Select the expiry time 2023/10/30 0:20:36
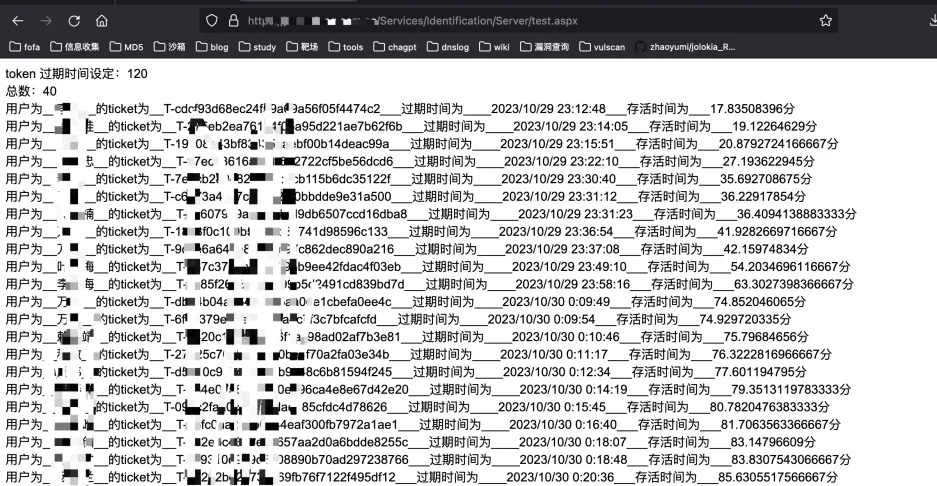This screenshot has height=486, width=937. point(560,477)
